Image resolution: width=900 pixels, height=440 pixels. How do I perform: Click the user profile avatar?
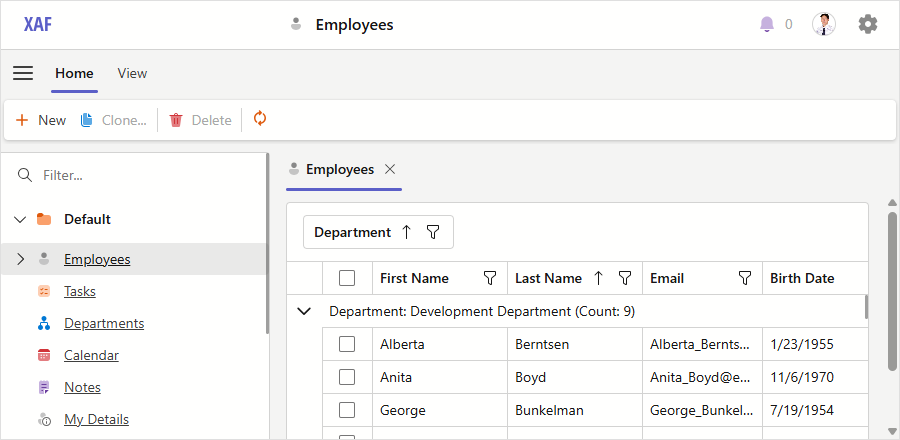pos(823,24)
